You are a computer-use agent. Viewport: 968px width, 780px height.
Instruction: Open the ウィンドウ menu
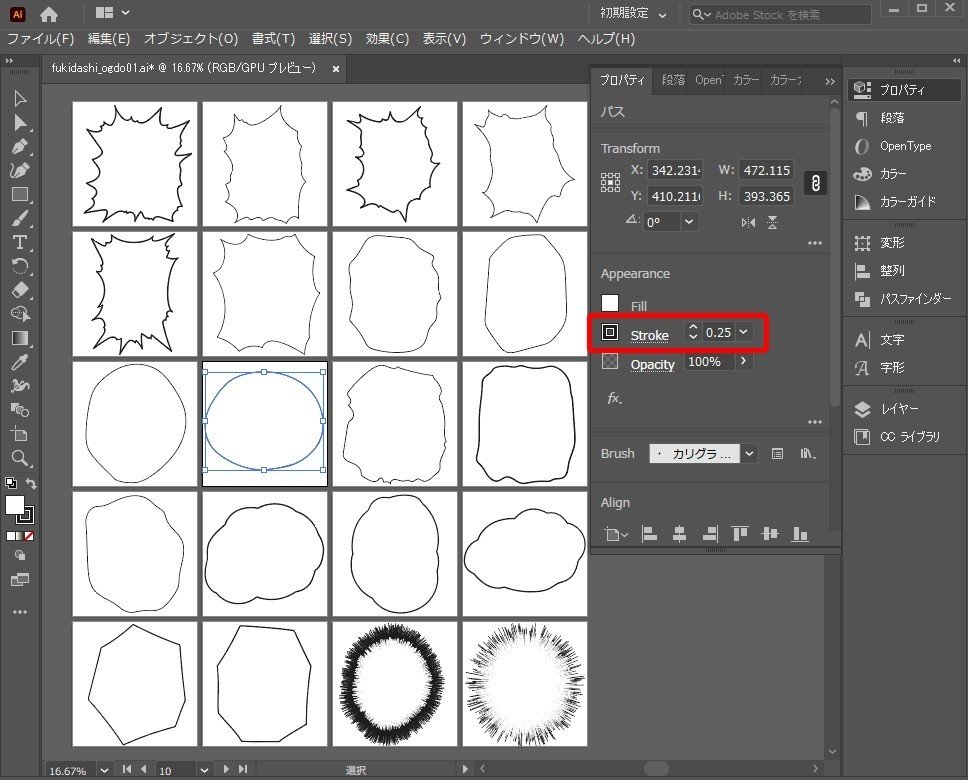click(521, 39)
